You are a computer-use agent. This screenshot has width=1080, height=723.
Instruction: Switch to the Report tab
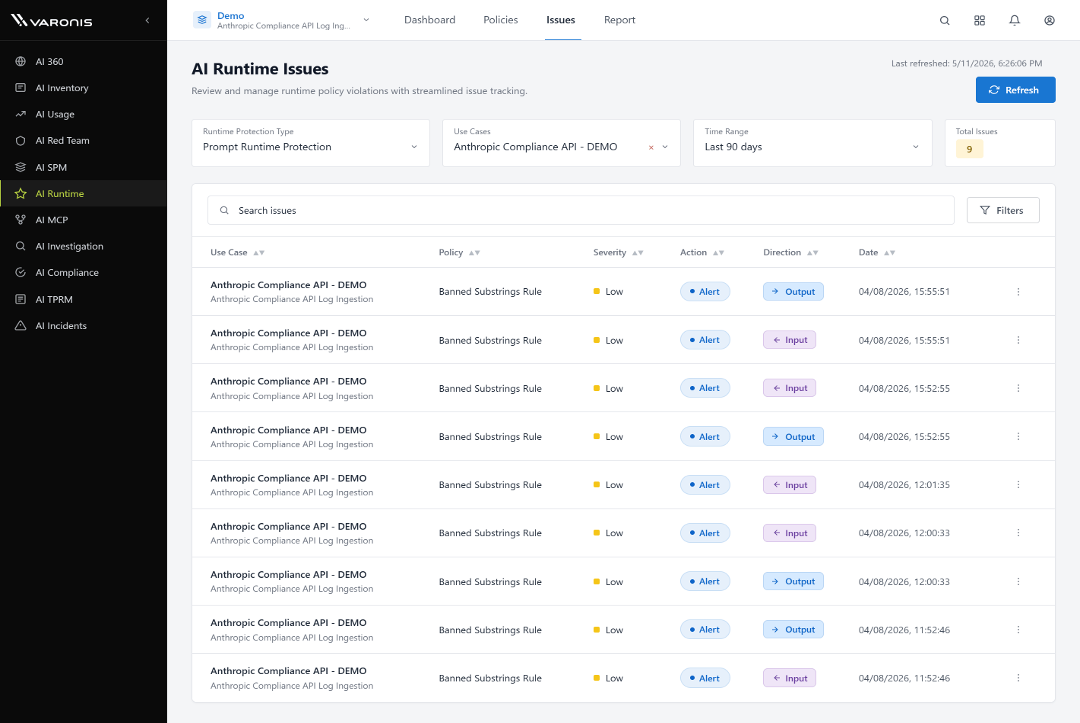620,20
